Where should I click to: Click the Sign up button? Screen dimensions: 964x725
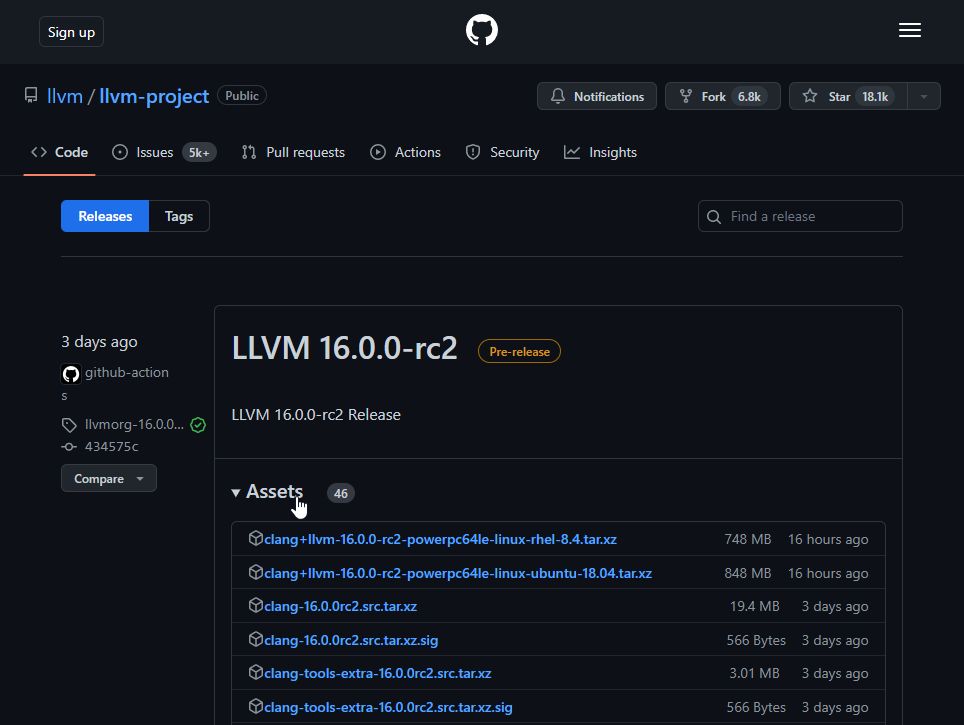tap(72, 32)
